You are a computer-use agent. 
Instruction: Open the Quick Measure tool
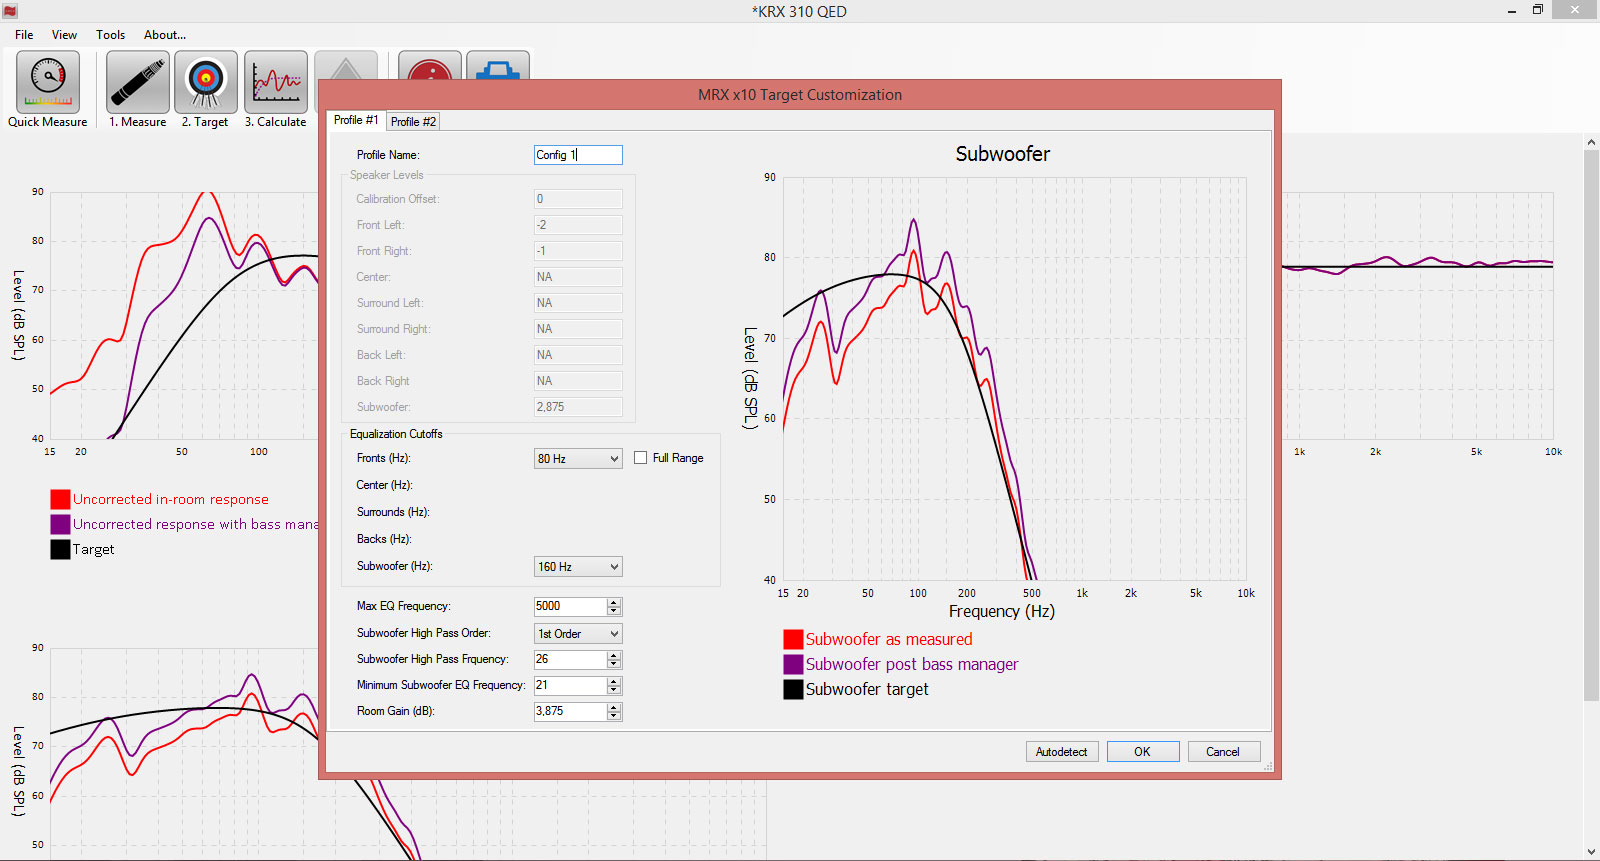coord(47,82)
